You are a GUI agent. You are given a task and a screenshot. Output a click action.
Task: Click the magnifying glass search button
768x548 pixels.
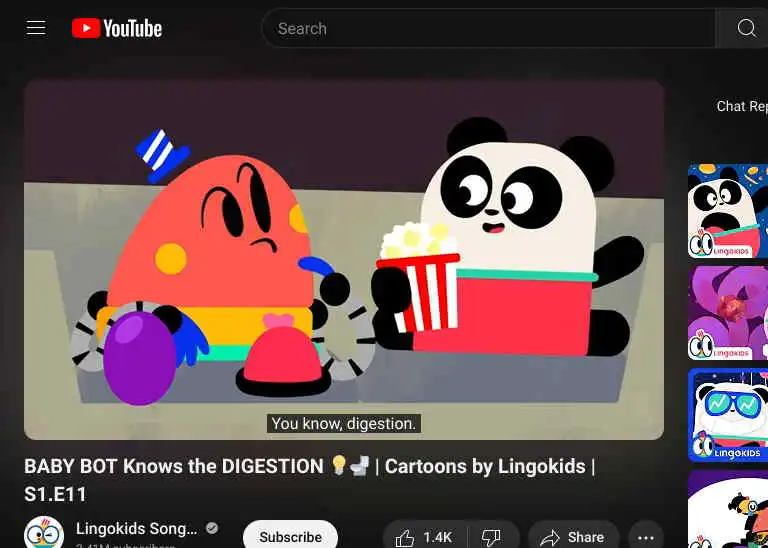[x=746, y=28]
